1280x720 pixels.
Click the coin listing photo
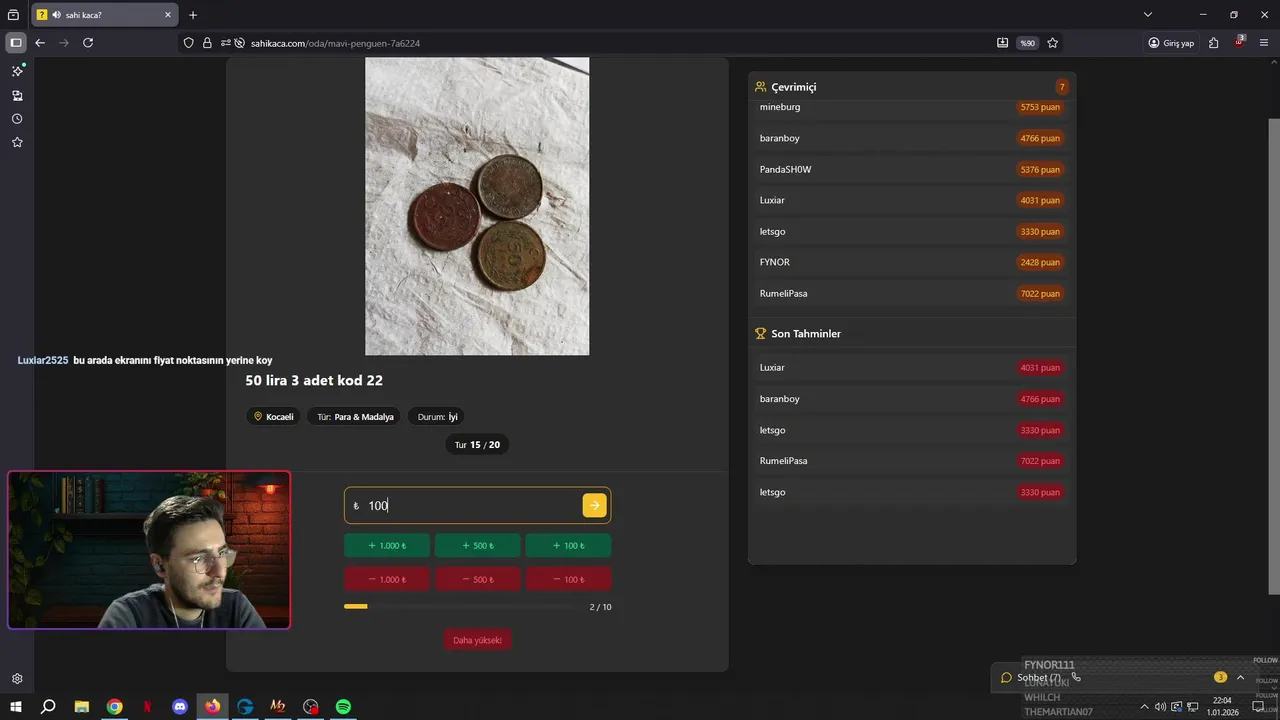[477, 206]
